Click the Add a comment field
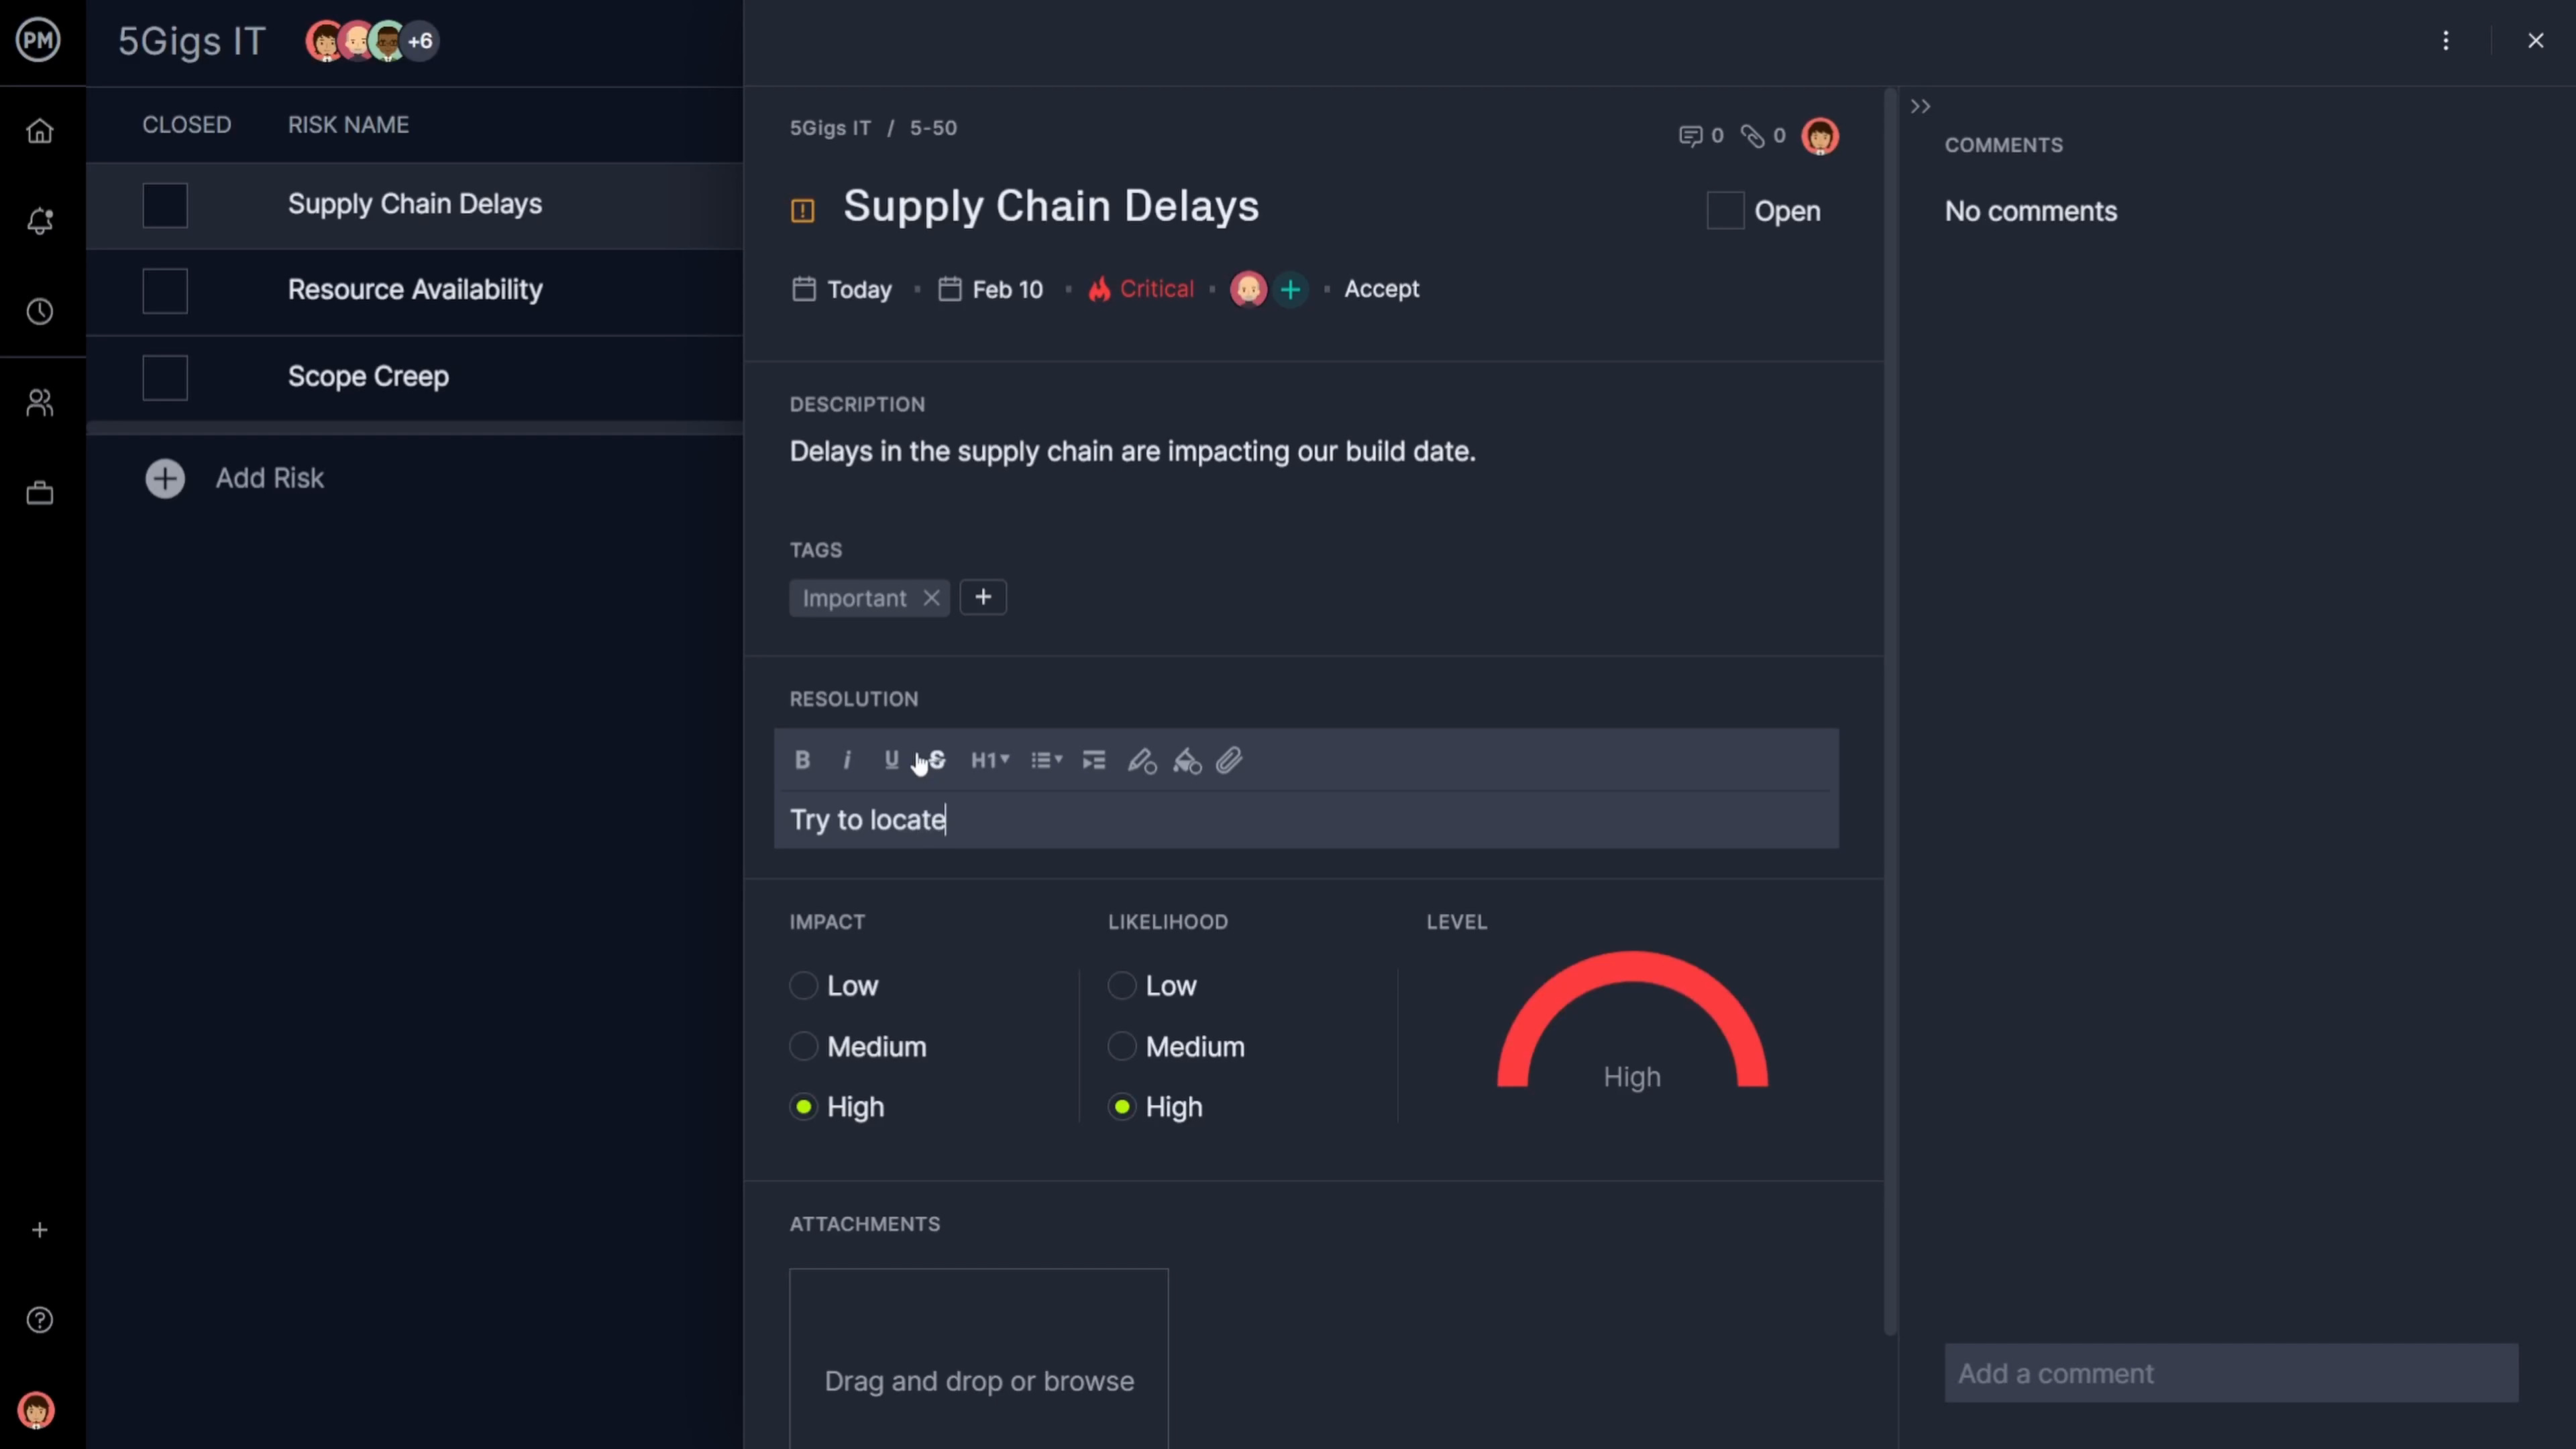The width and height of the screenshot is (2576, 1449). pos(2230,1373)
